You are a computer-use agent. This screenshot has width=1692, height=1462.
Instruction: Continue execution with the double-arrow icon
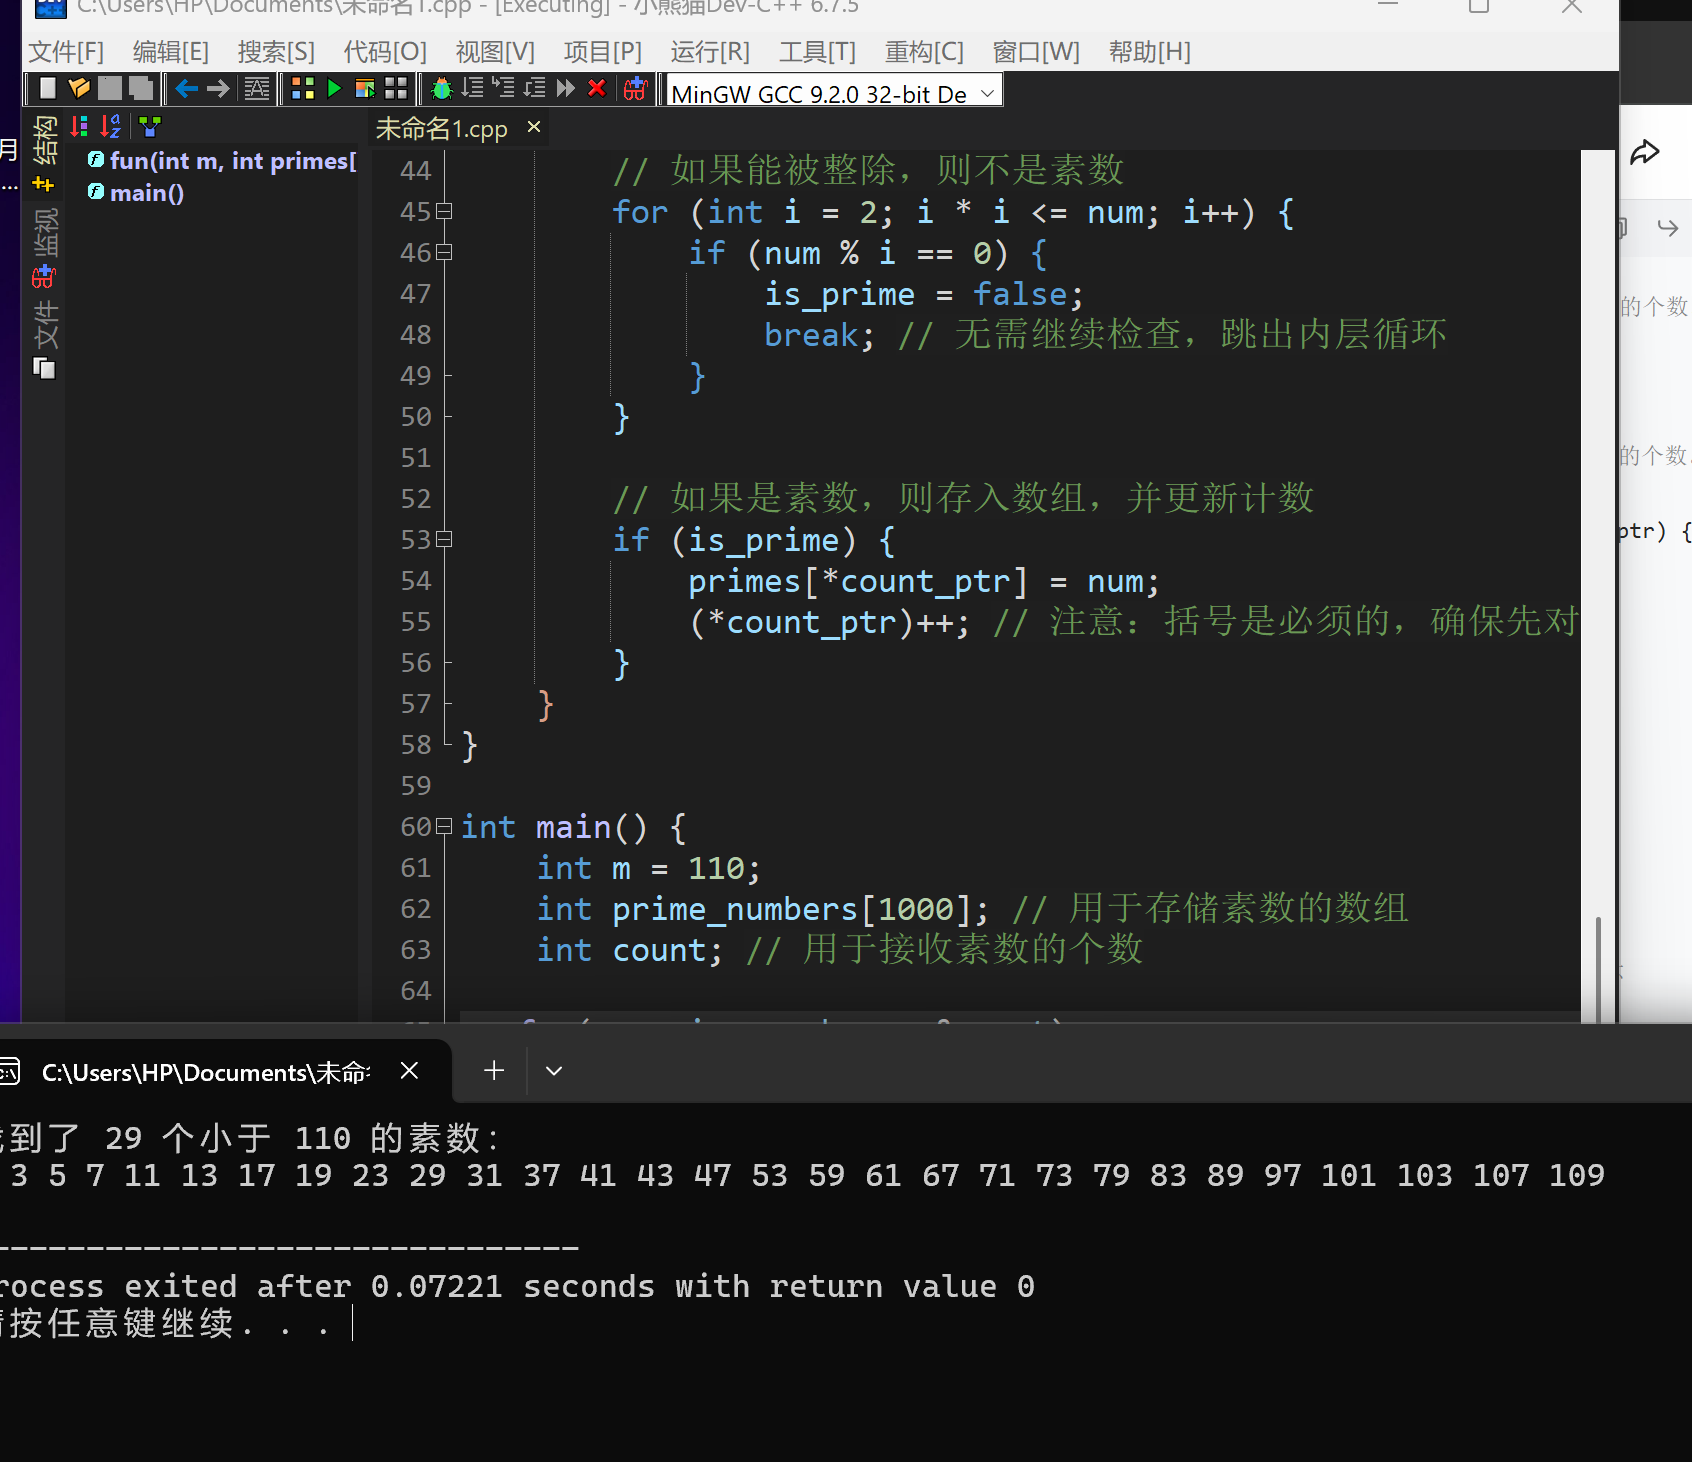coord(566,89)
